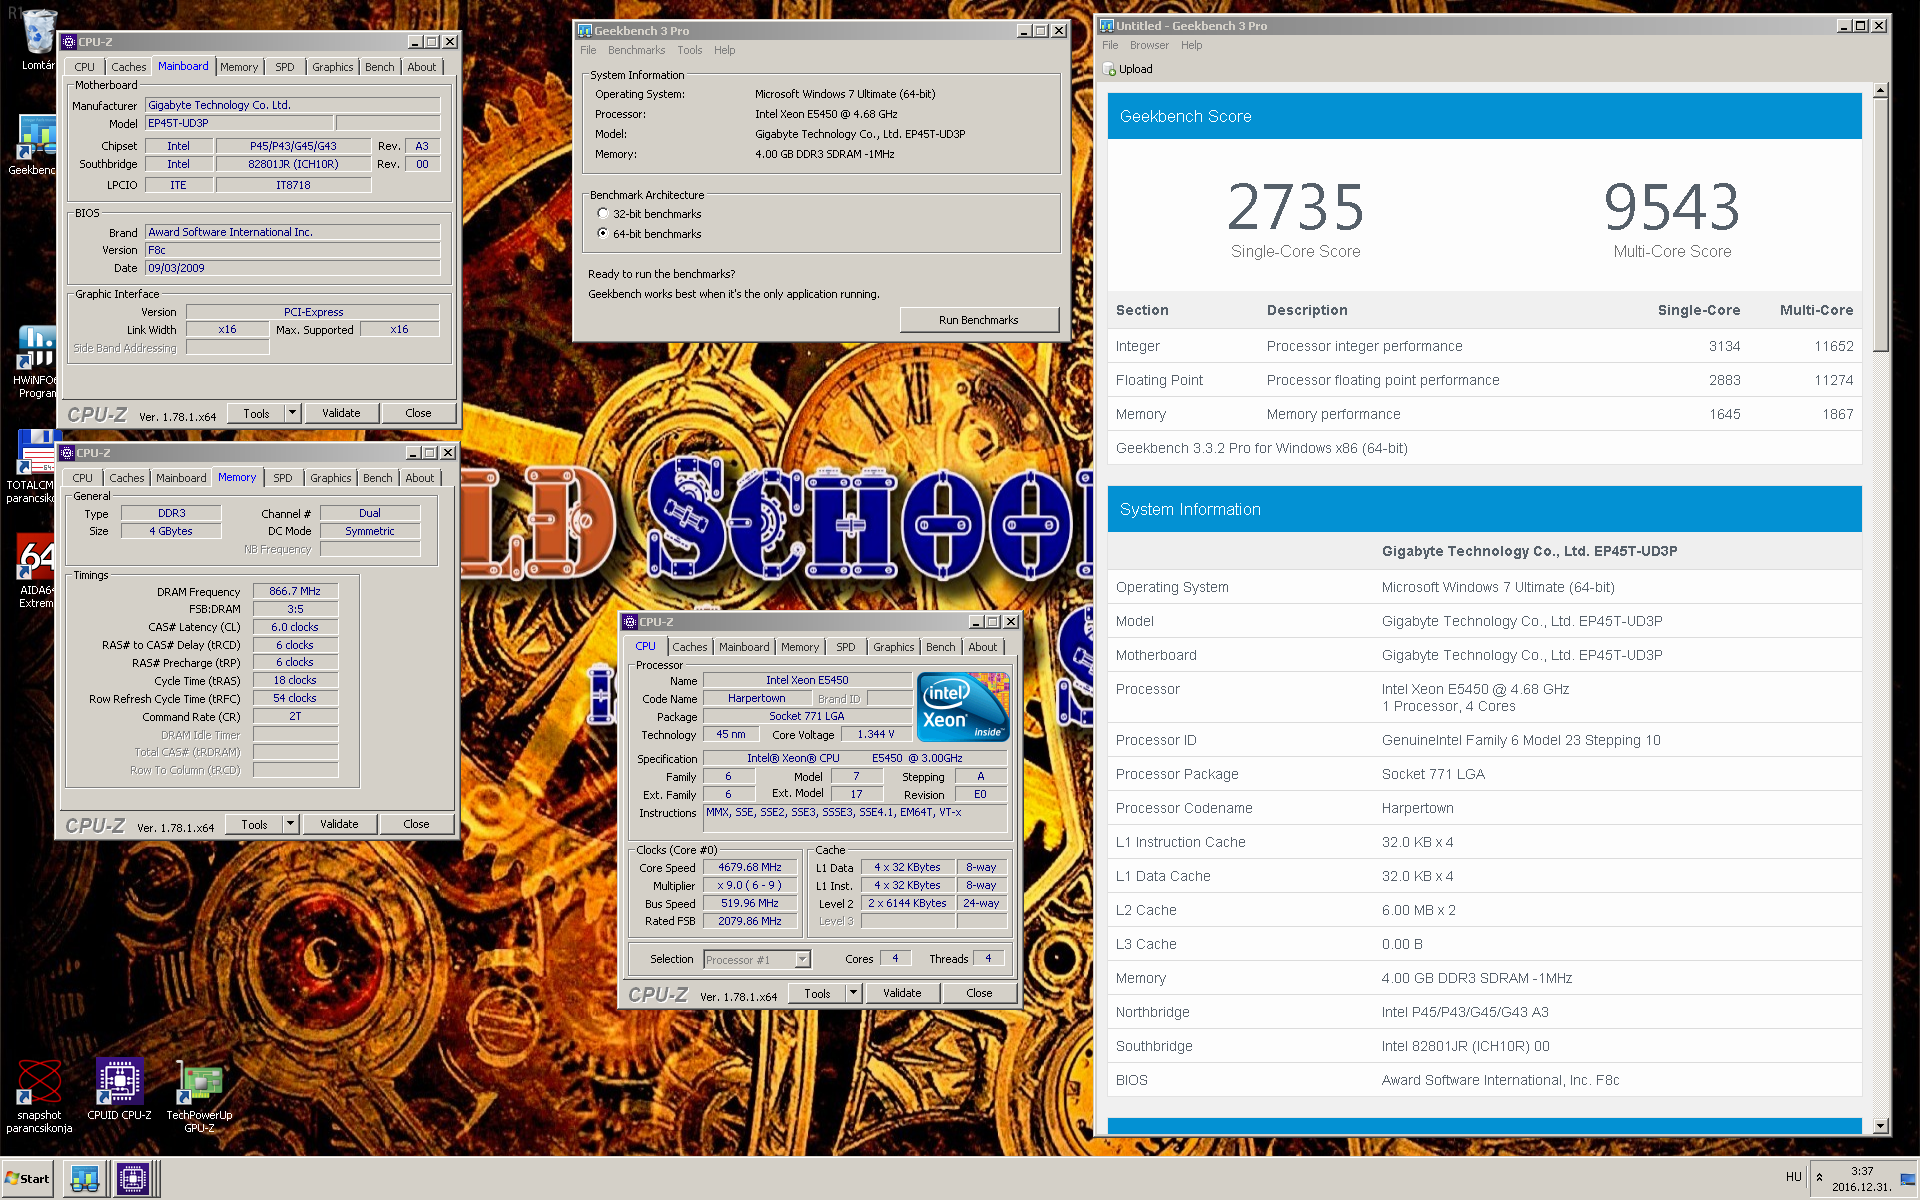Select 64-bit benchmarks option
Screen dimensions: 1920x1200
(603, 233)
